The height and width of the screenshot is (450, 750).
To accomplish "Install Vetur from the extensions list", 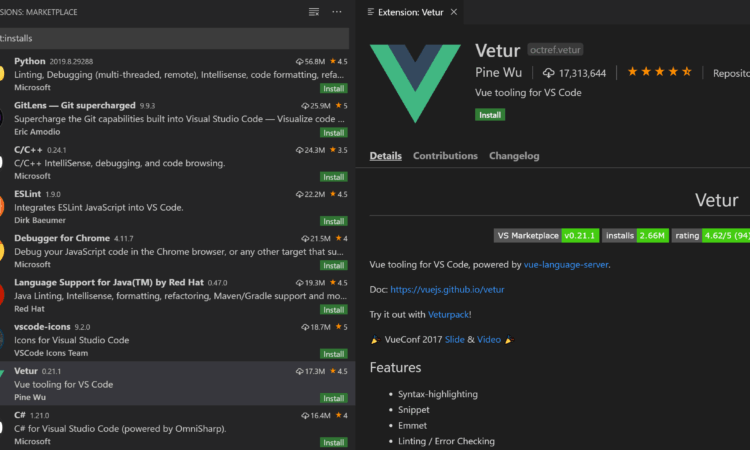I will click(333, 398).
